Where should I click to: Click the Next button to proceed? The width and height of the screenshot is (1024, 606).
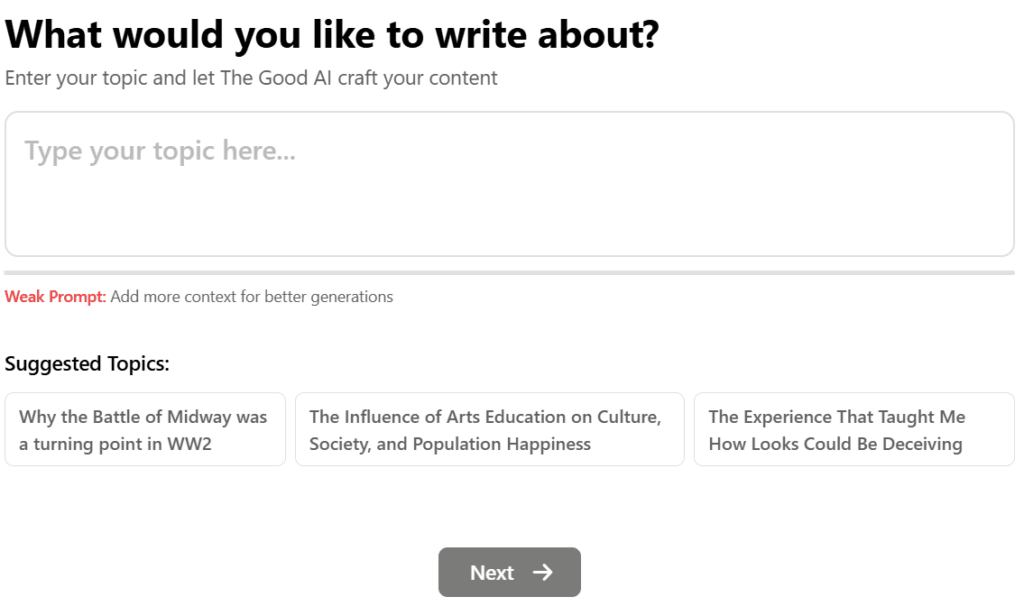(x=509, y=572)
